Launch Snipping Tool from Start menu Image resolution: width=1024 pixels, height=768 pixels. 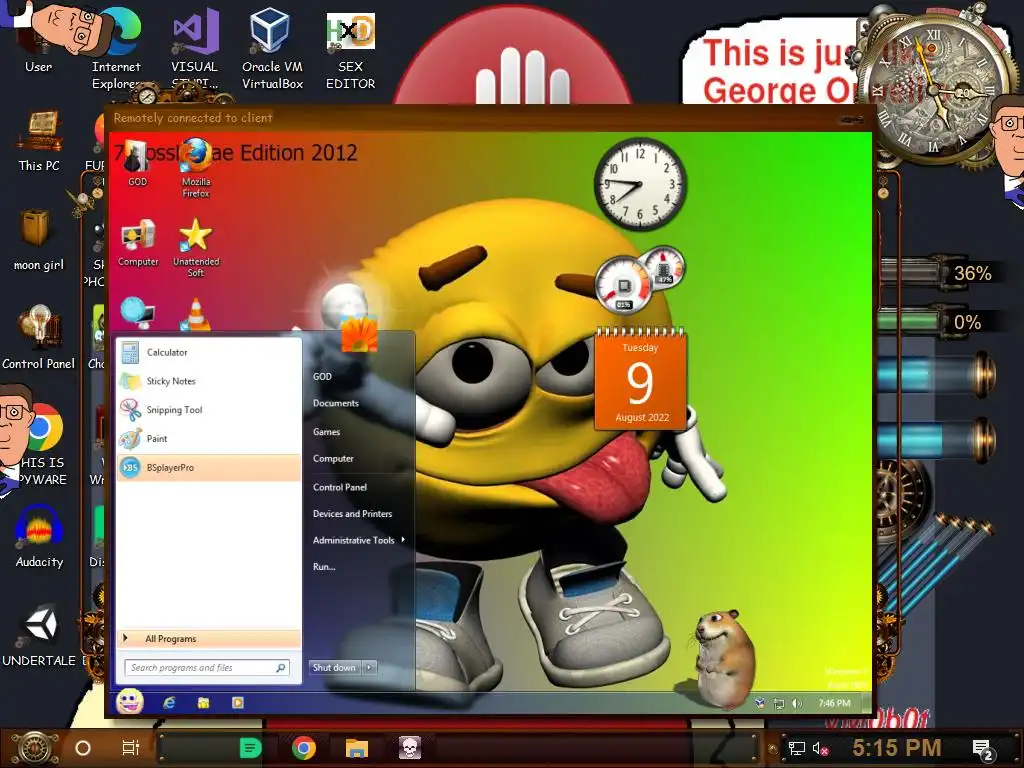coord(208,410)
